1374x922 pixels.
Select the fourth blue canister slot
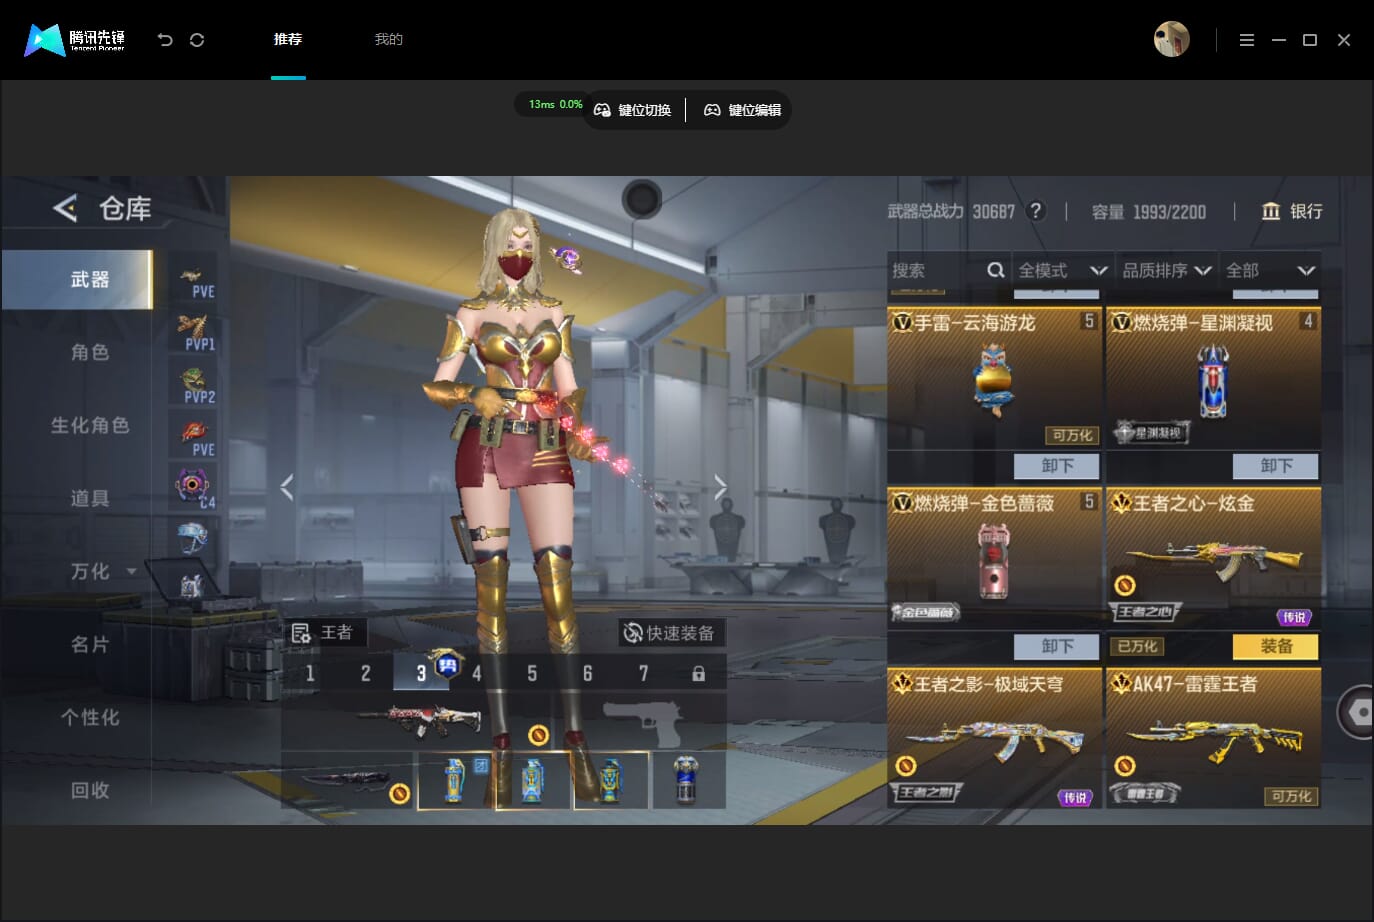coord(688,780)
